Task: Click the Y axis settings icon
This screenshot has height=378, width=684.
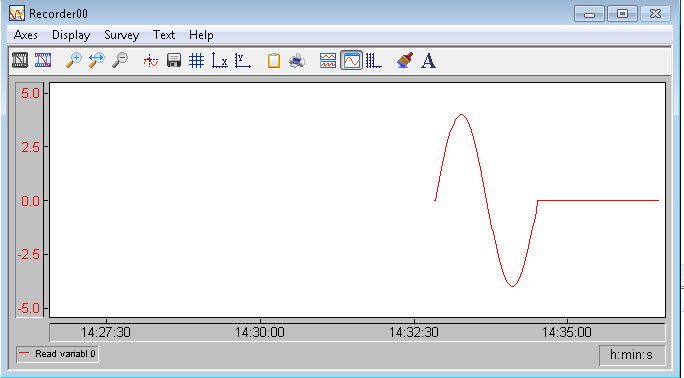Action: pos(243,60)
